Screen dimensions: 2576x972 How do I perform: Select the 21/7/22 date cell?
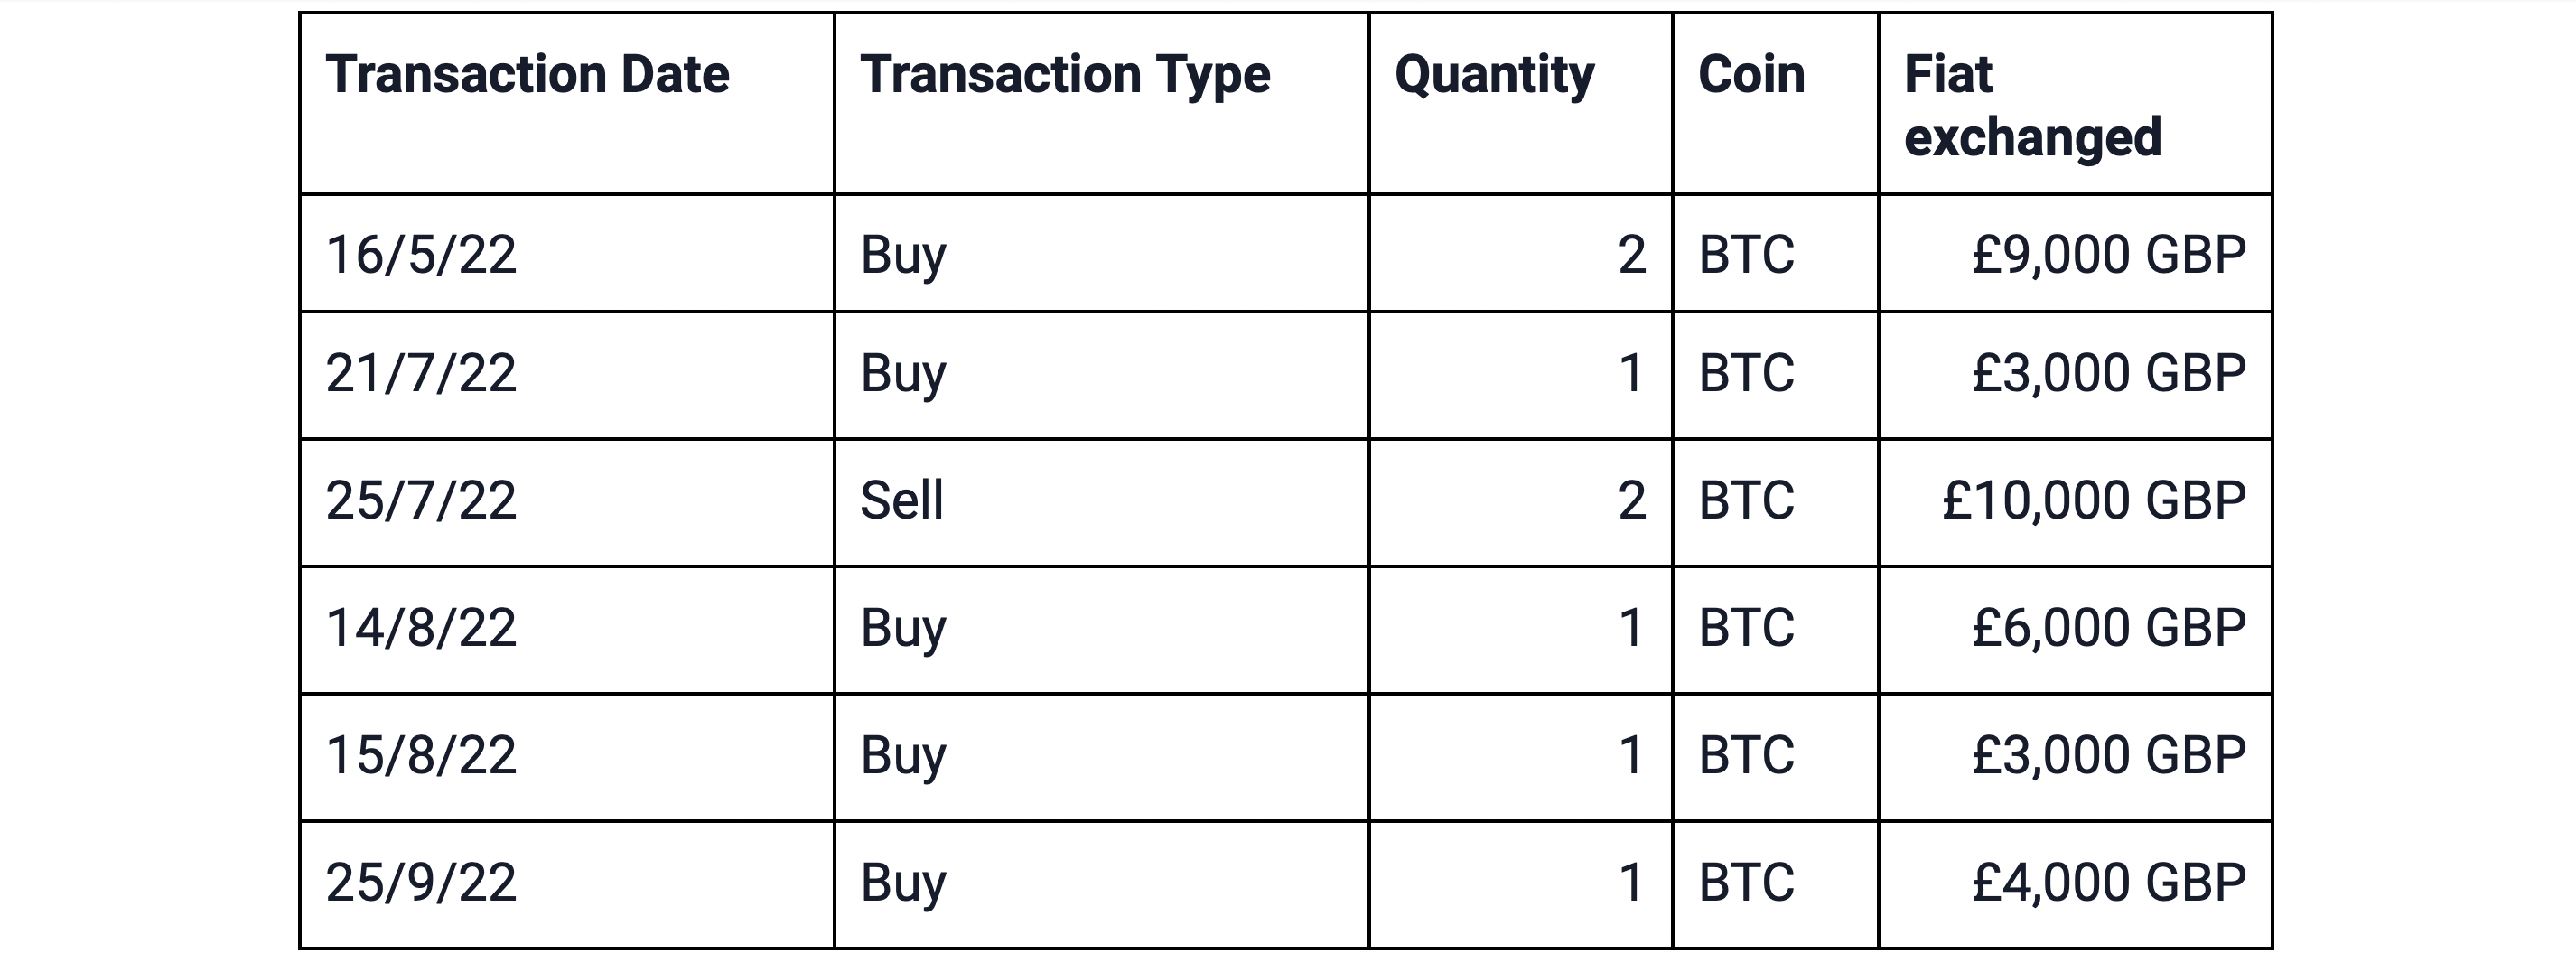[421, 373]
